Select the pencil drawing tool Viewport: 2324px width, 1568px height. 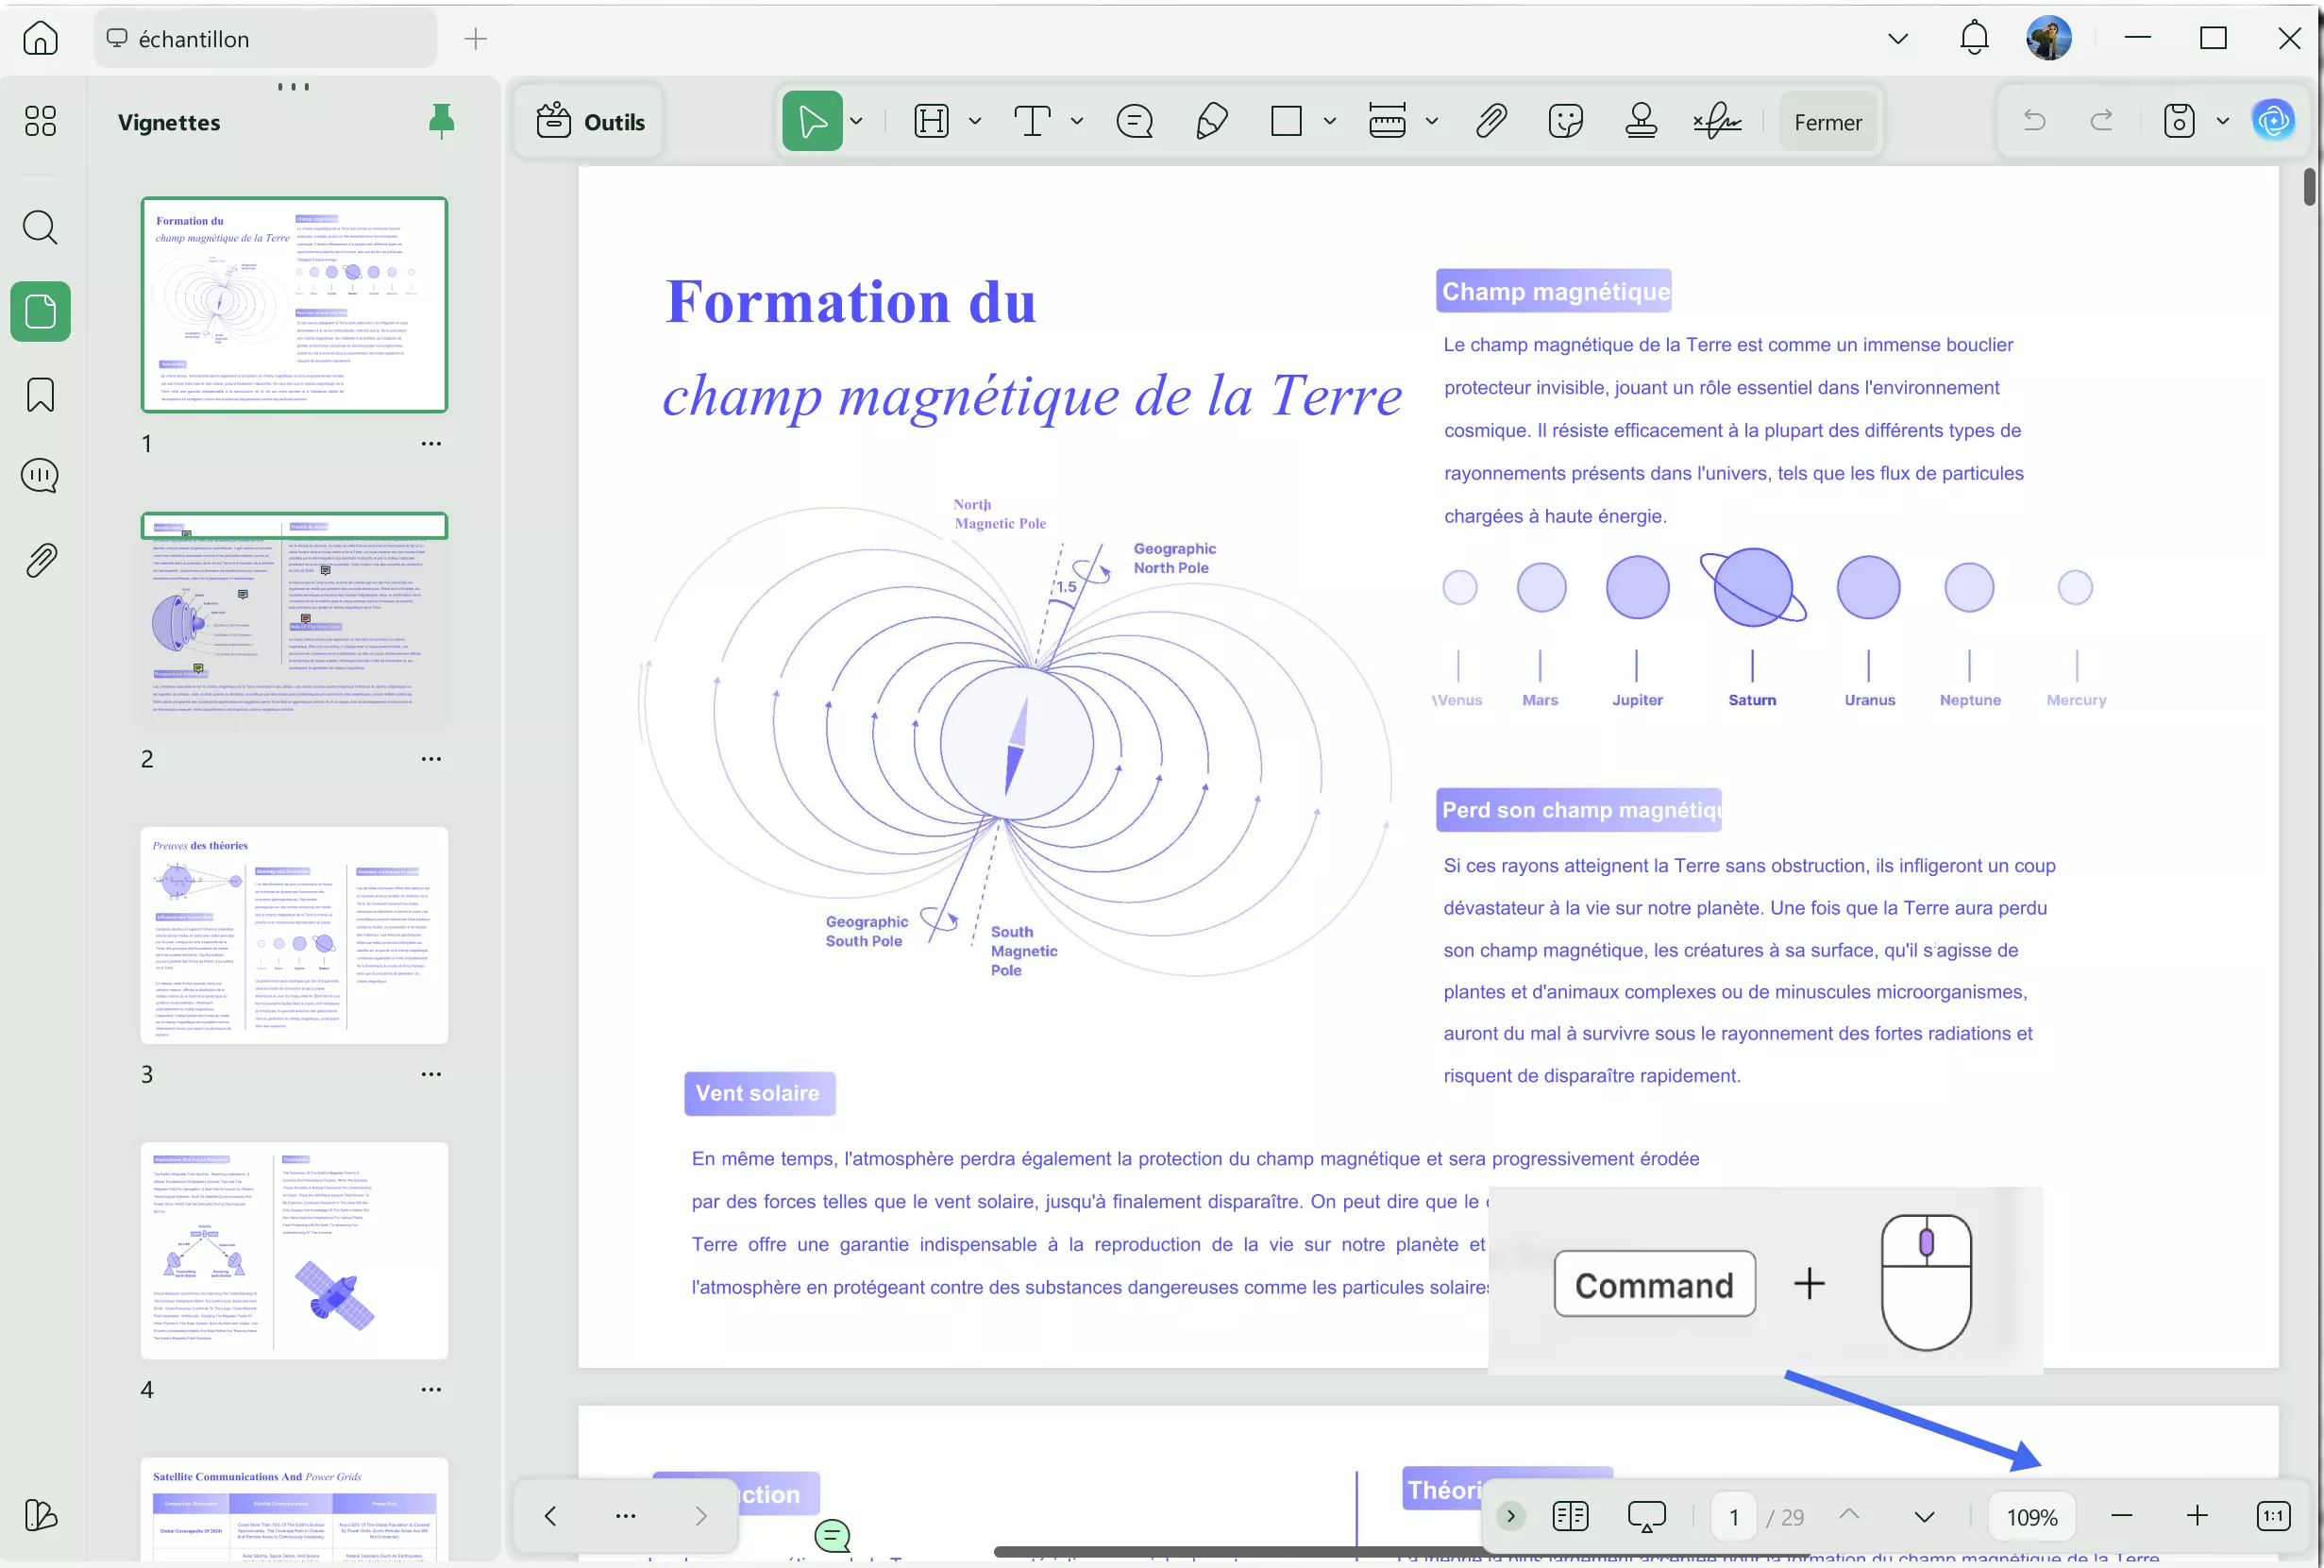[x=1211, y=121]
